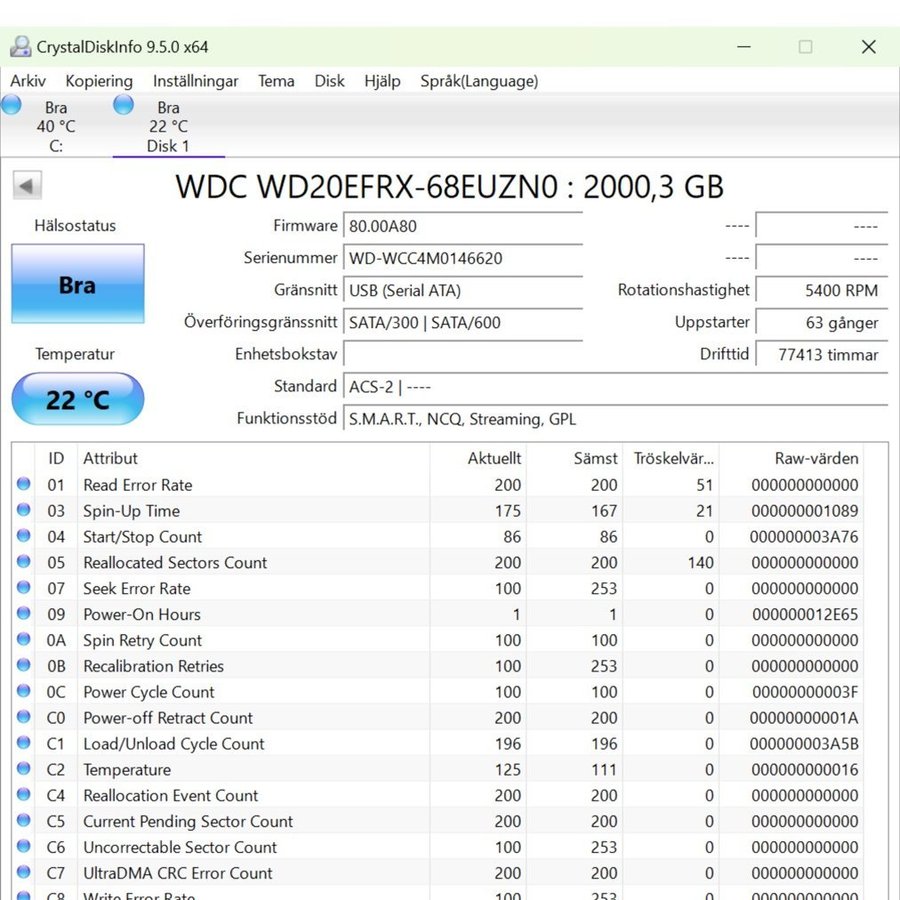Click the Firmware field showing 80.00A80
Screen dimensions: 900x900
(462, 227)
